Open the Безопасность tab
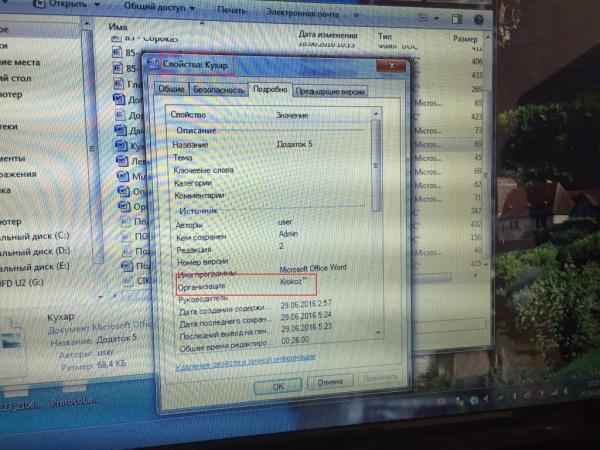 click(217, 89)
